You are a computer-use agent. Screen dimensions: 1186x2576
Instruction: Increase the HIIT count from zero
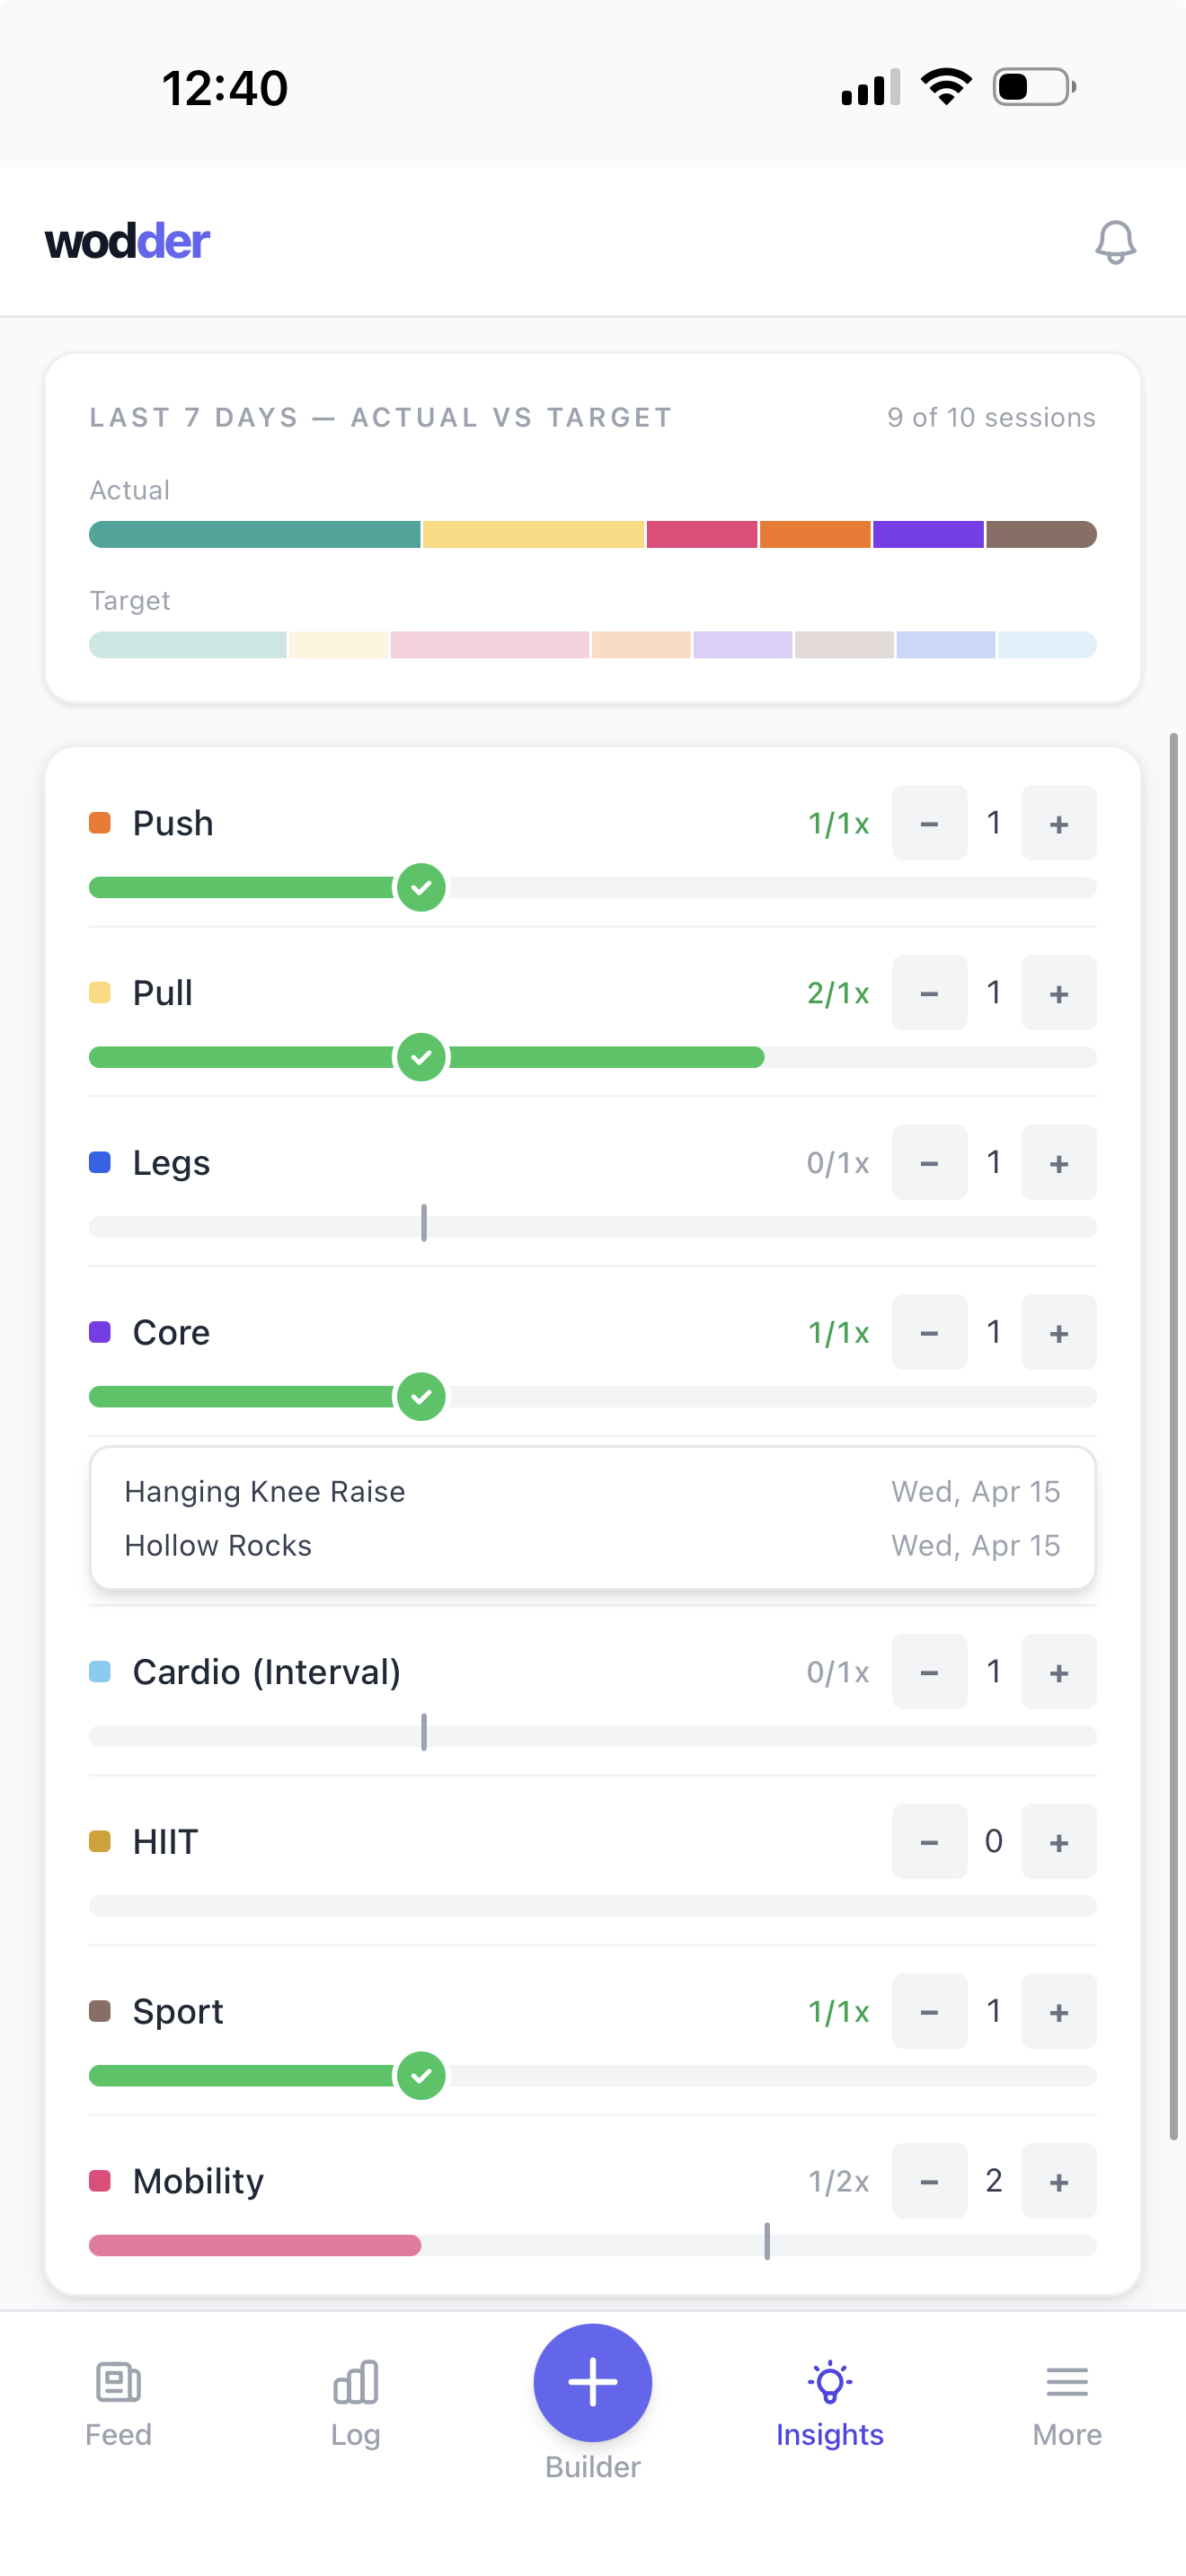(x=1058, y=1841)
